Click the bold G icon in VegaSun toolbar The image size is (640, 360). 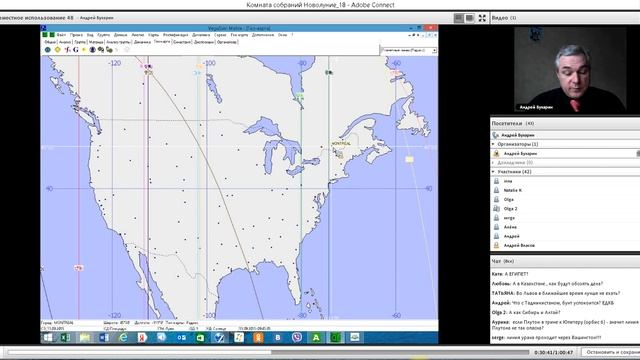76,50
